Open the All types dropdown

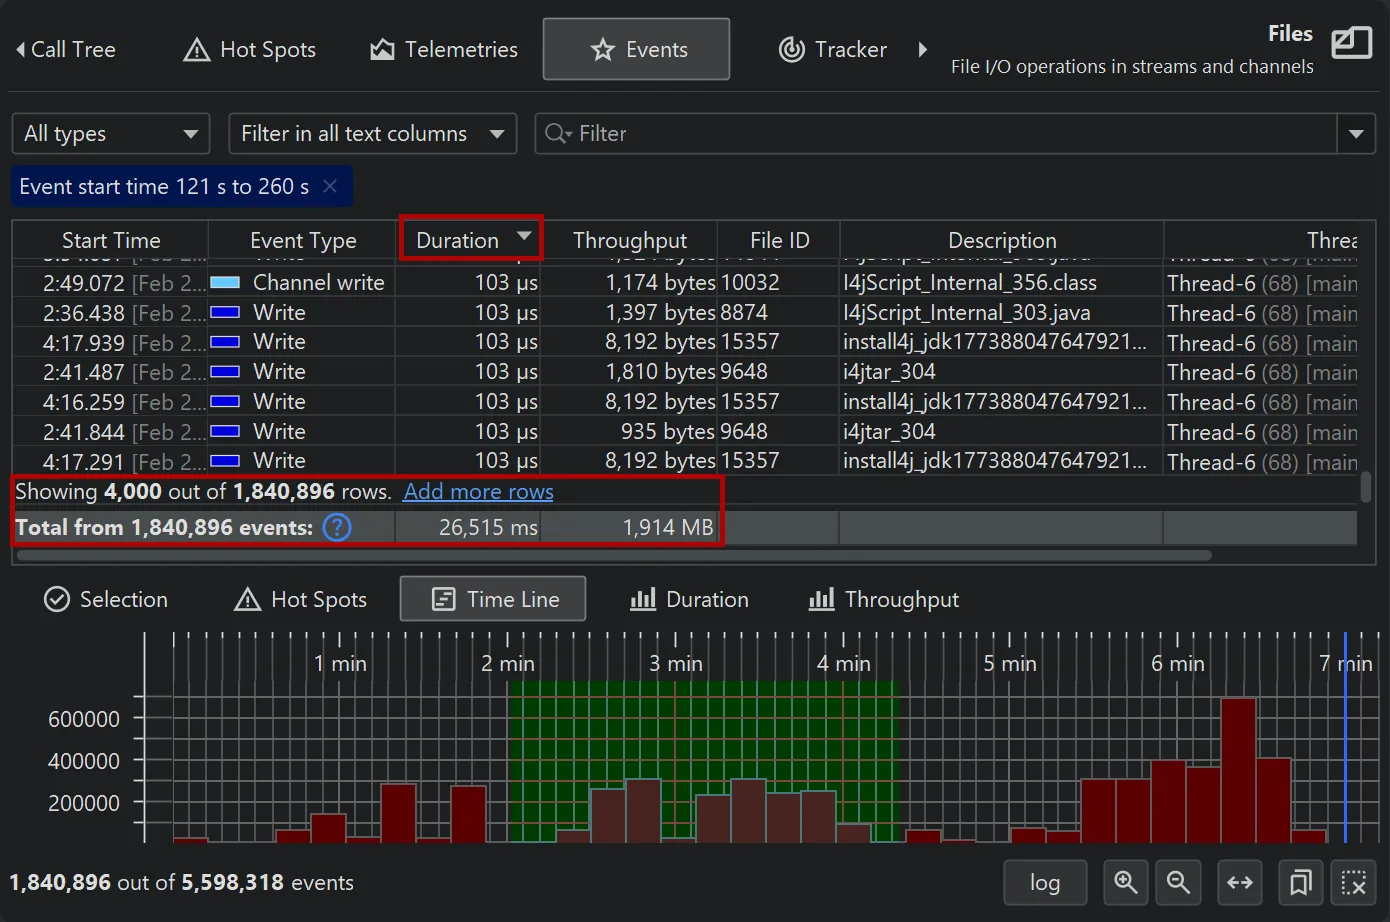pyautogui.click(x=110, y=133)
